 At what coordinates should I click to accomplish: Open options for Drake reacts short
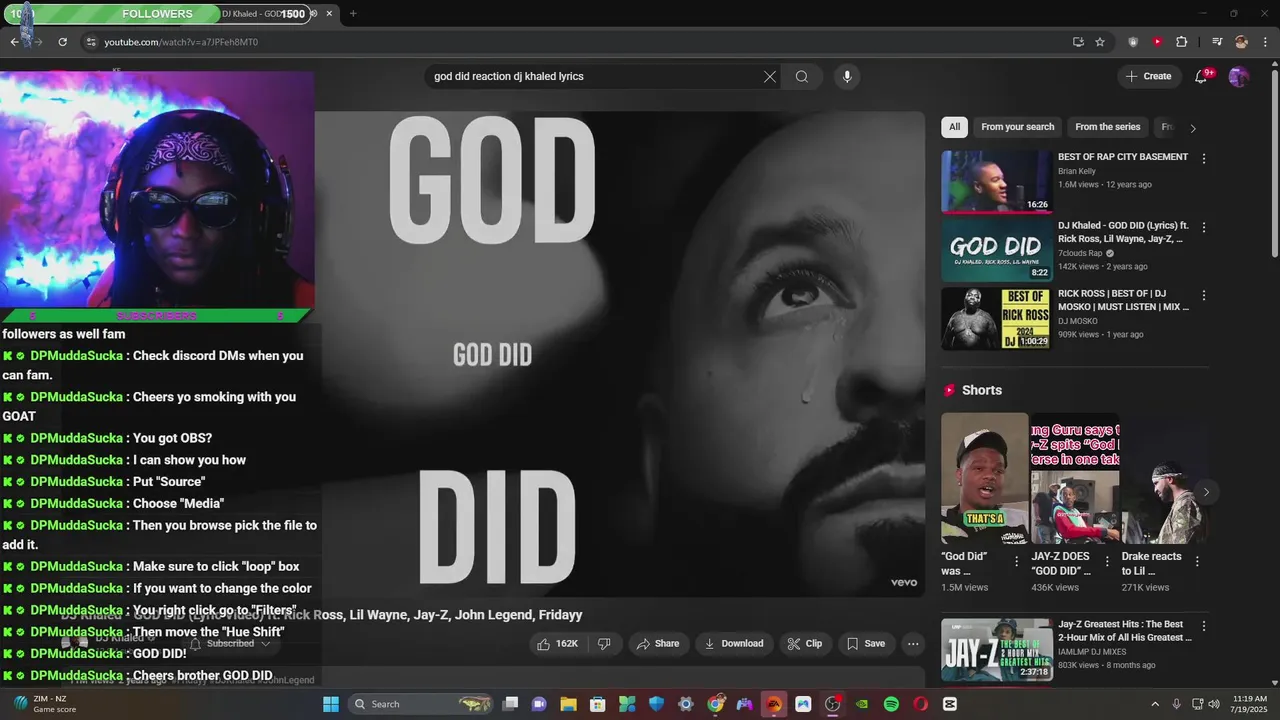(1197, 562)
